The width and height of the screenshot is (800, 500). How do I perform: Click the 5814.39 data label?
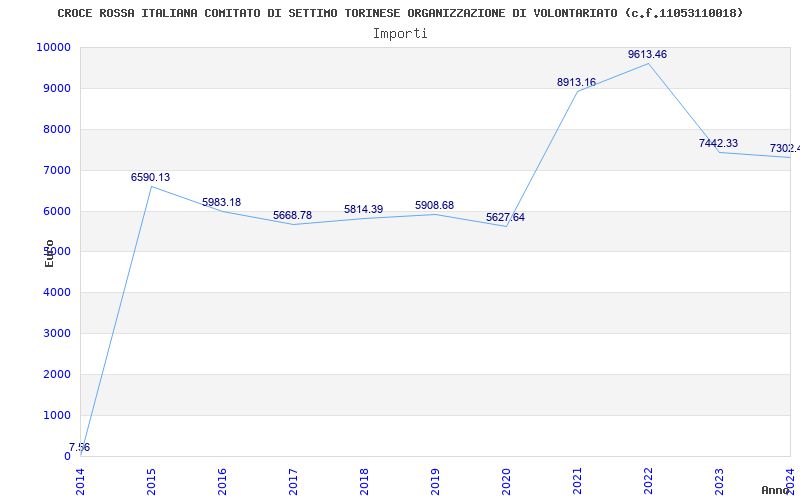click(x=363, y=210)
